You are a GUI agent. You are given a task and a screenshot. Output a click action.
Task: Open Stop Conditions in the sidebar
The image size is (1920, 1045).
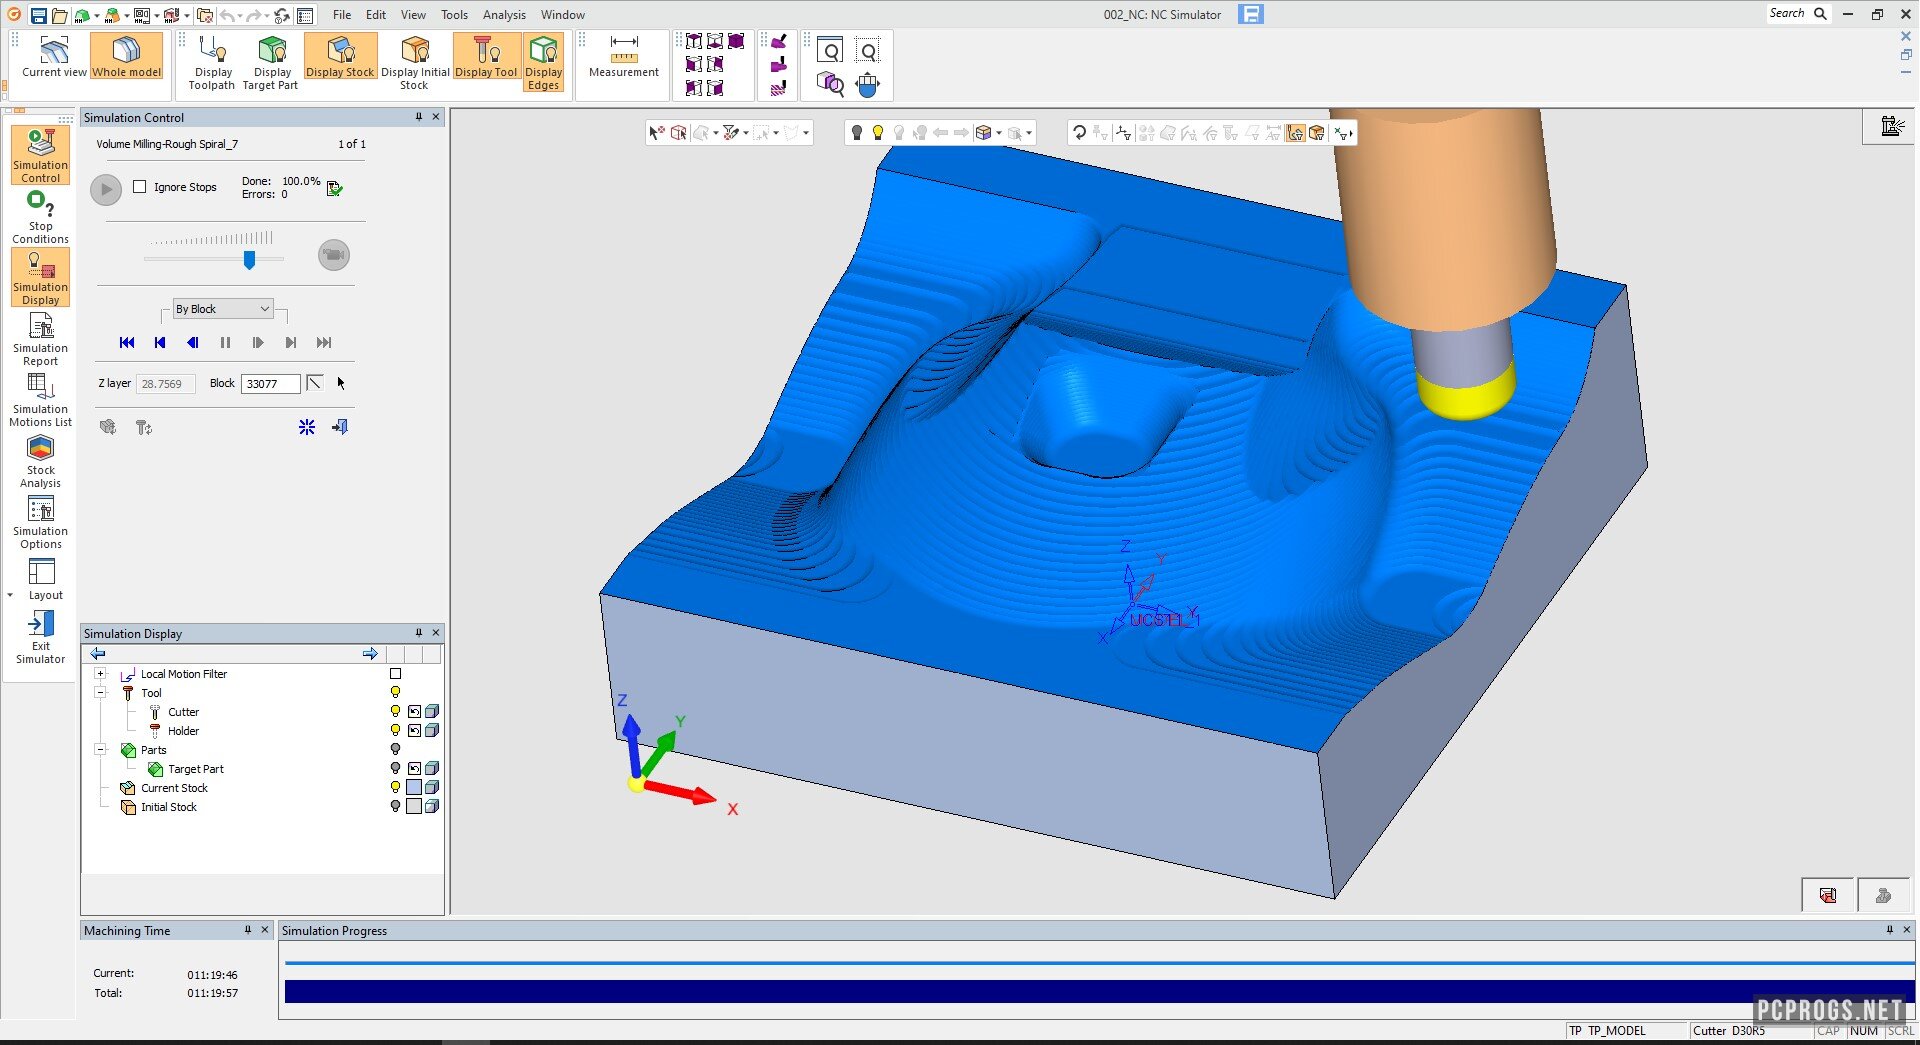pos(40,217)
